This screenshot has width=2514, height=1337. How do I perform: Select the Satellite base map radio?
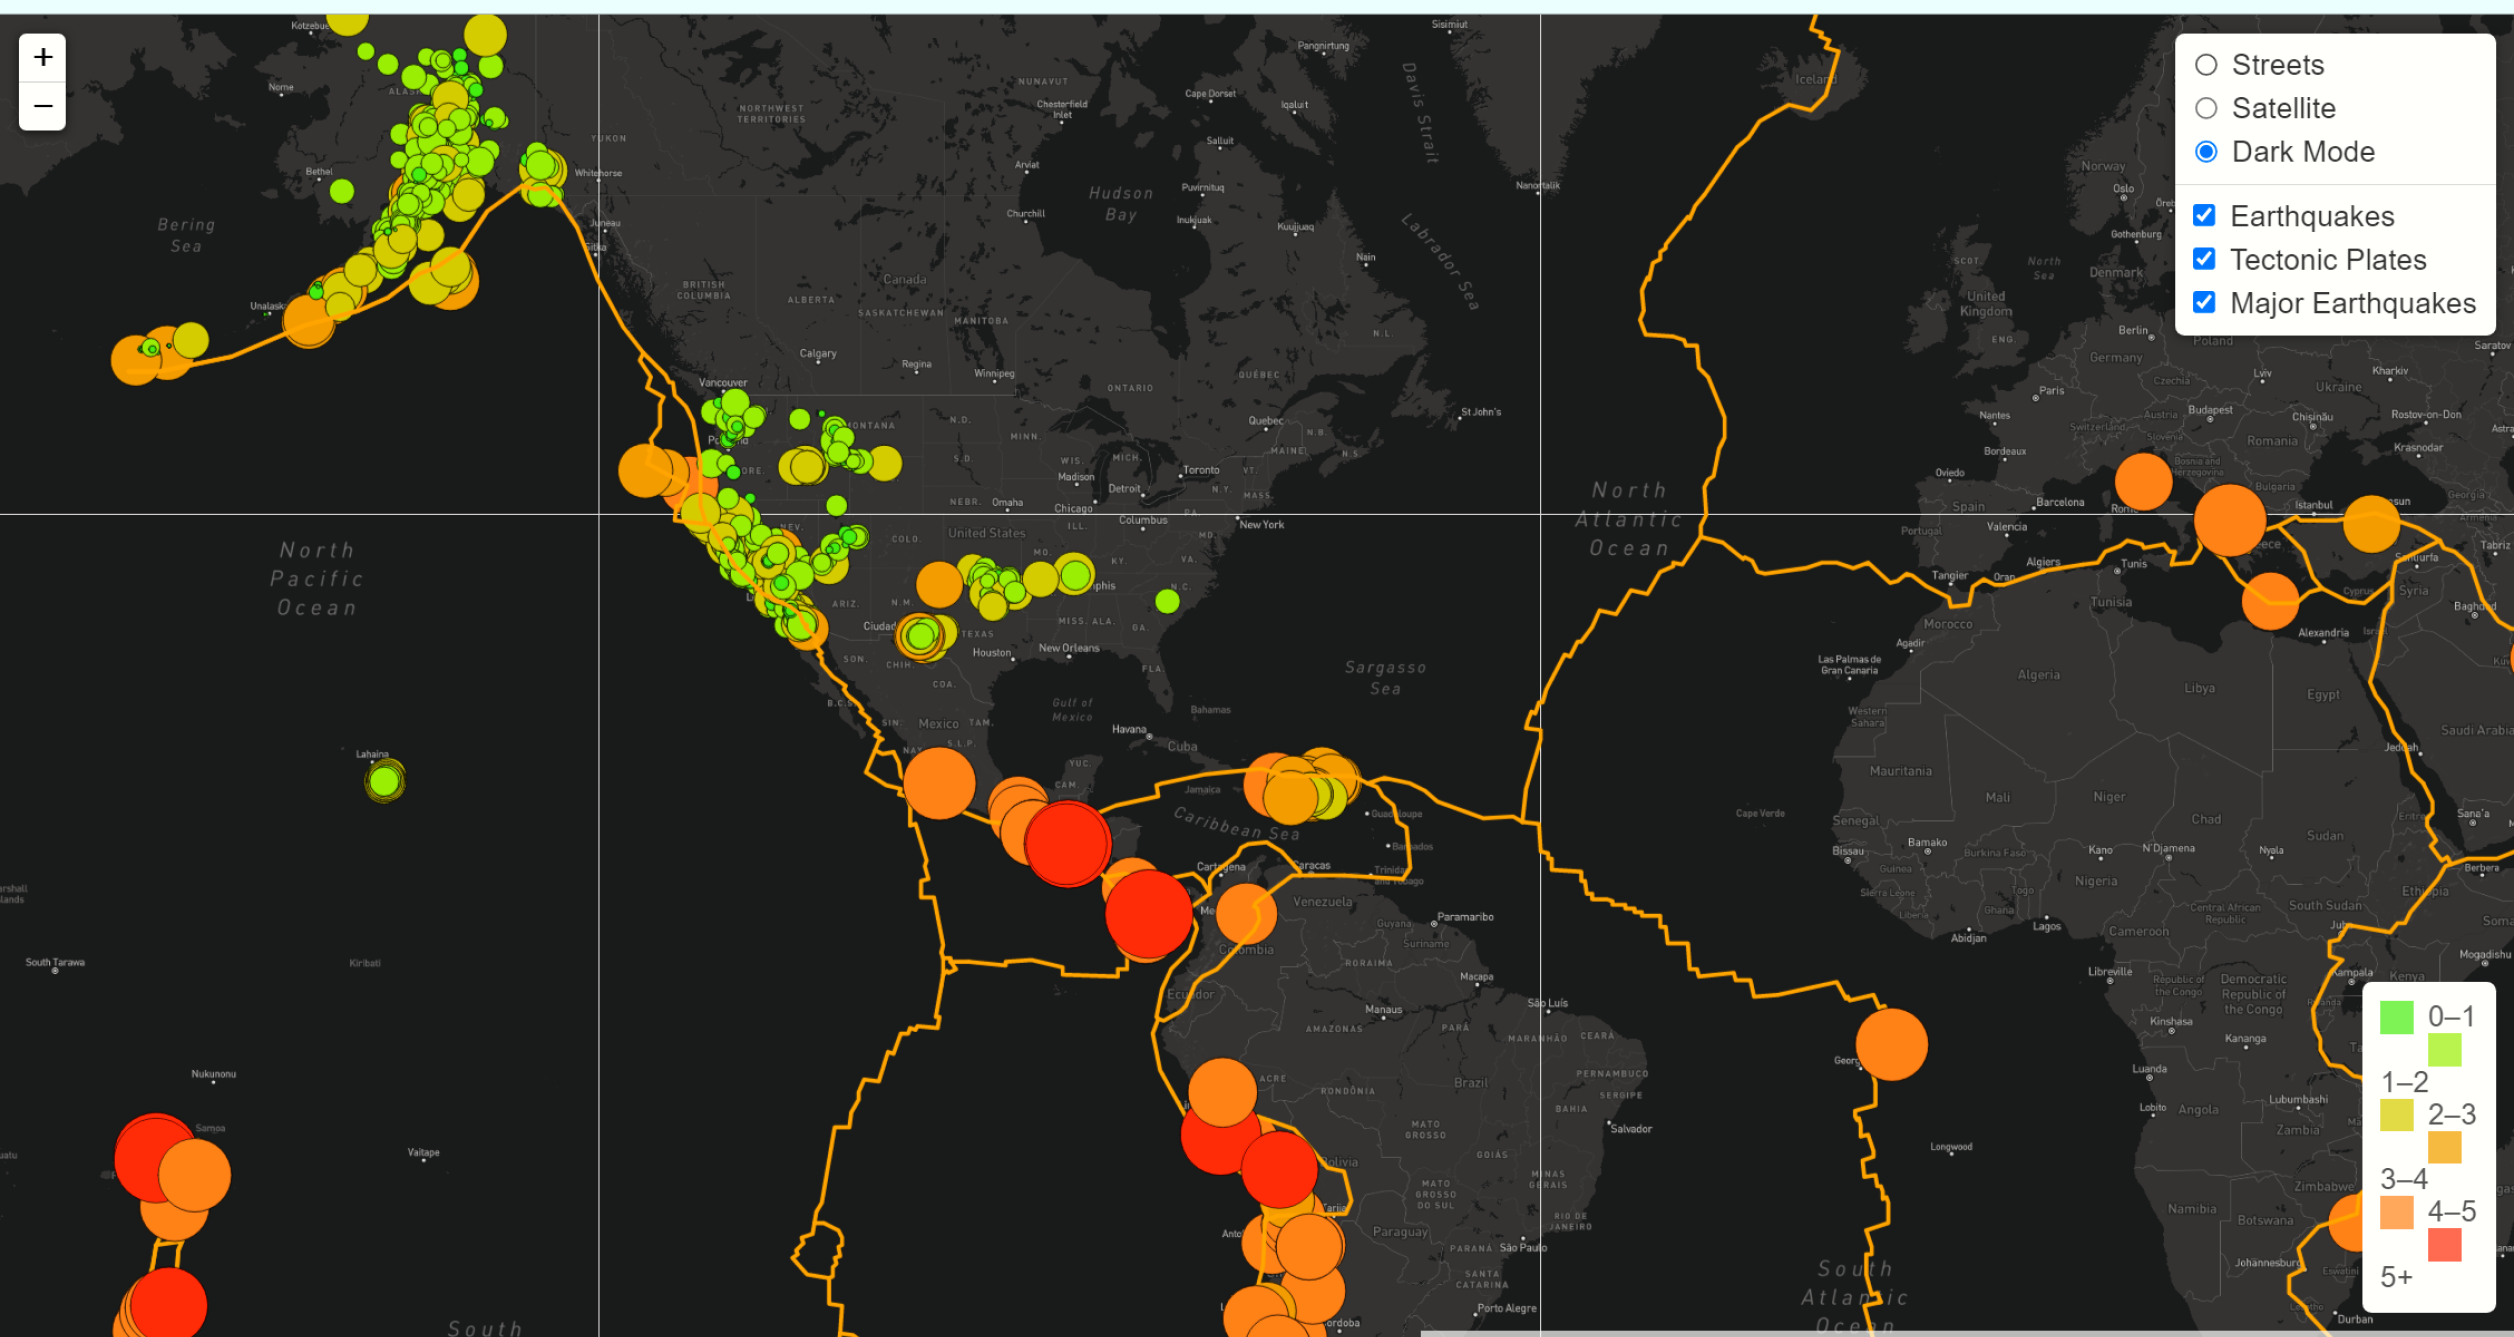tap(2205, 108)
